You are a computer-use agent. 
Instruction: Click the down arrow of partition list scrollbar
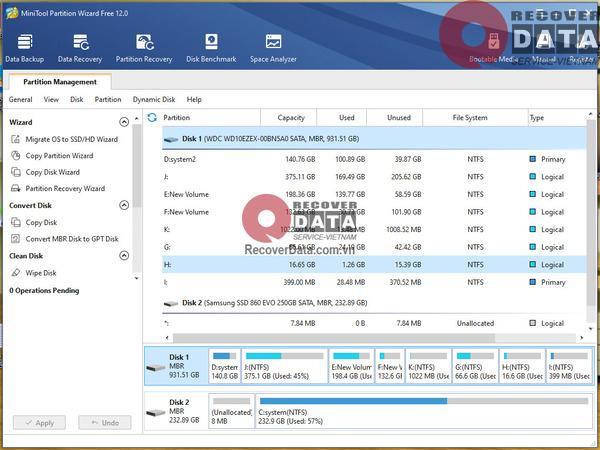click(591, 329)
